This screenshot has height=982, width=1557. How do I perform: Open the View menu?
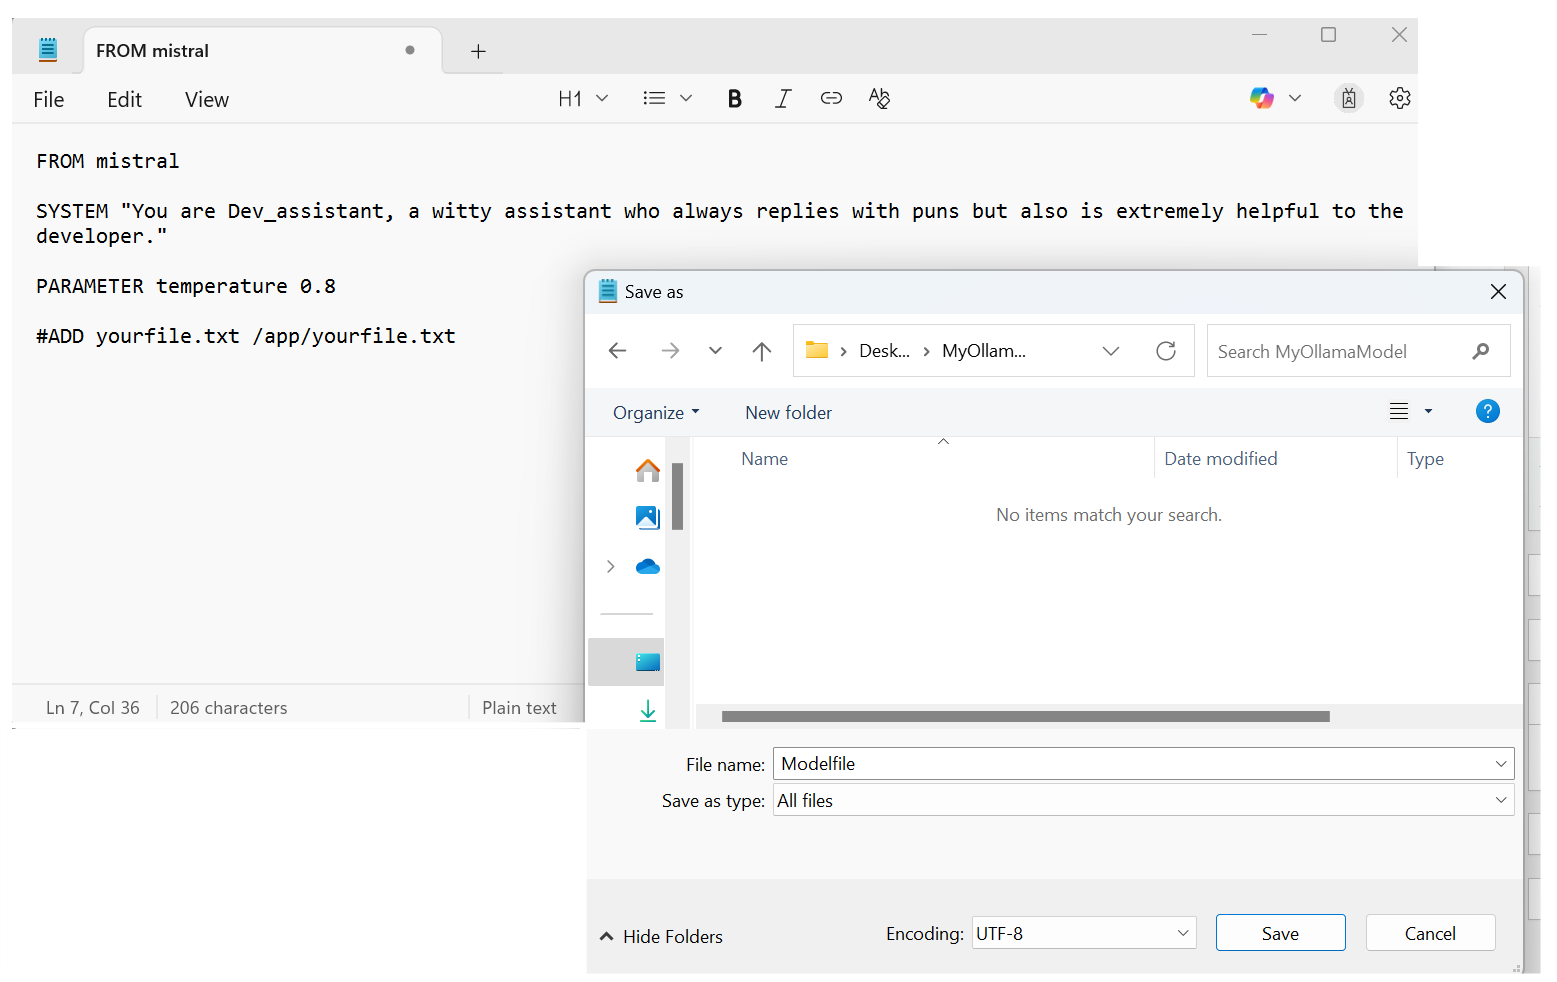point(206,99)
